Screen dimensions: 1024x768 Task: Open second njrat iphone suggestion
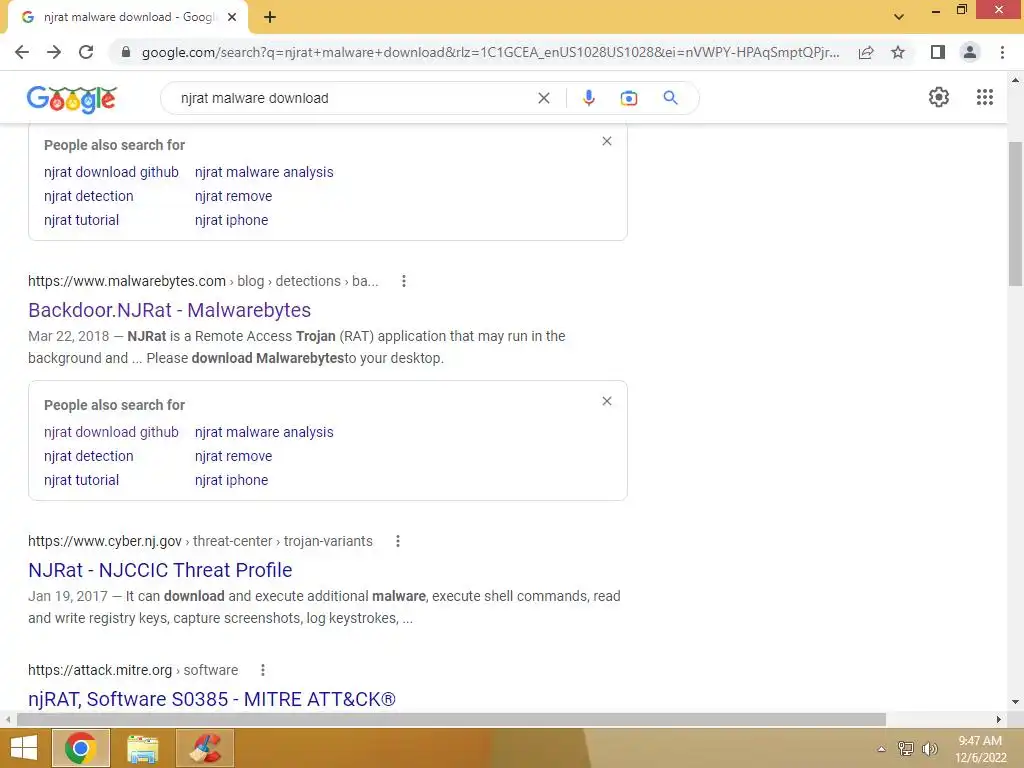click(x=231, y=480)
